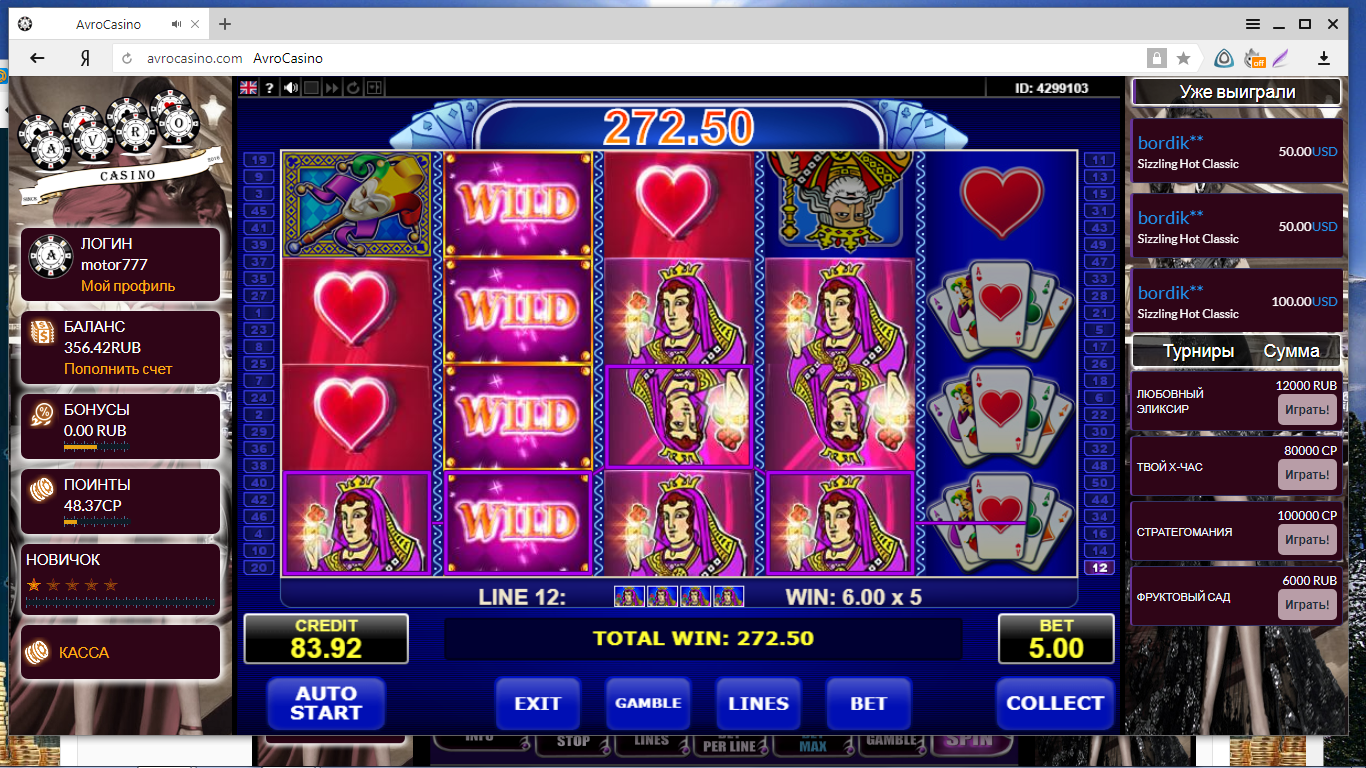Screen dimensions: 1366x768
Task: Toggle the extension marked off
Action: click(x=1254, y=58)
